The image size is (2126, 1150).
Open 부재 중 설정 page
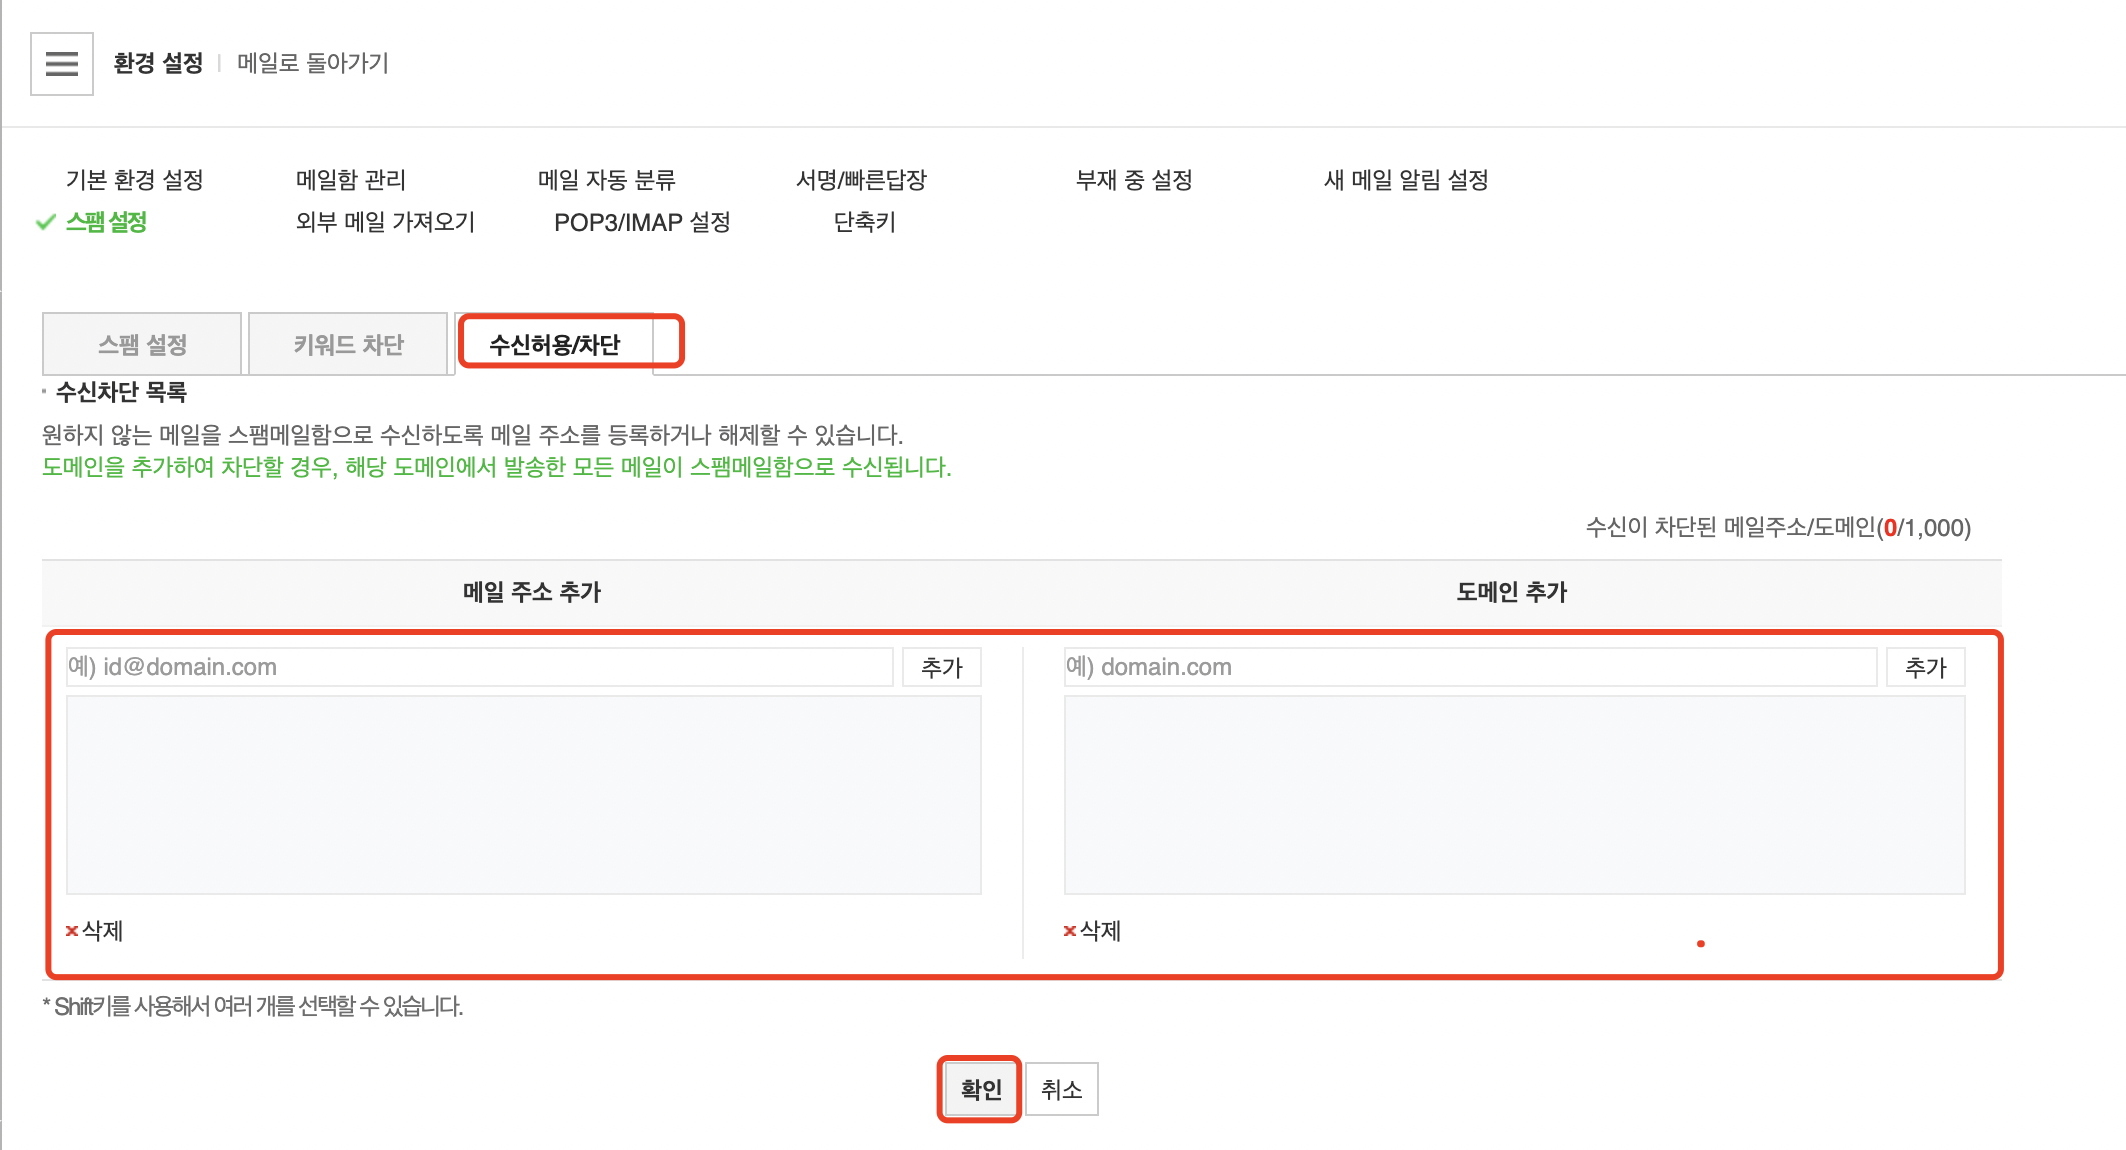point(1134,180)
